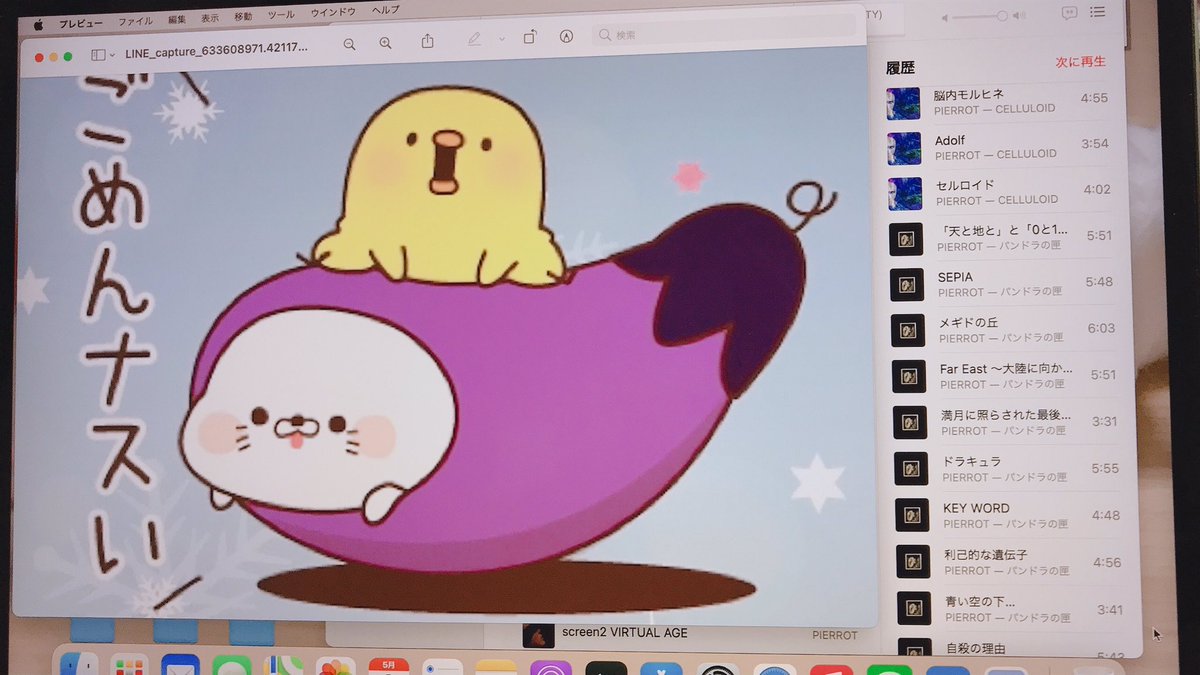Select the Adolf track row
1200x675 pixels.
point(999,147)
